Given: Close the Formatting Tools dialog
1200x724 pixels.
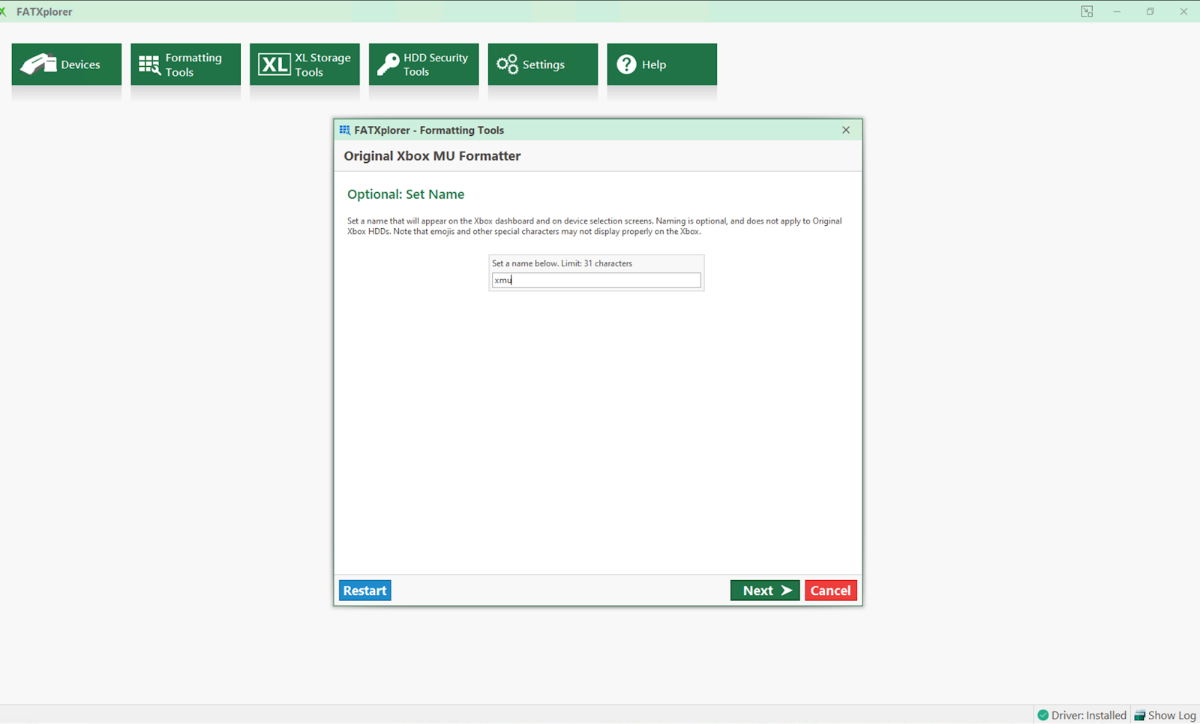Looking at the screenshot, I should click(846, 130).
